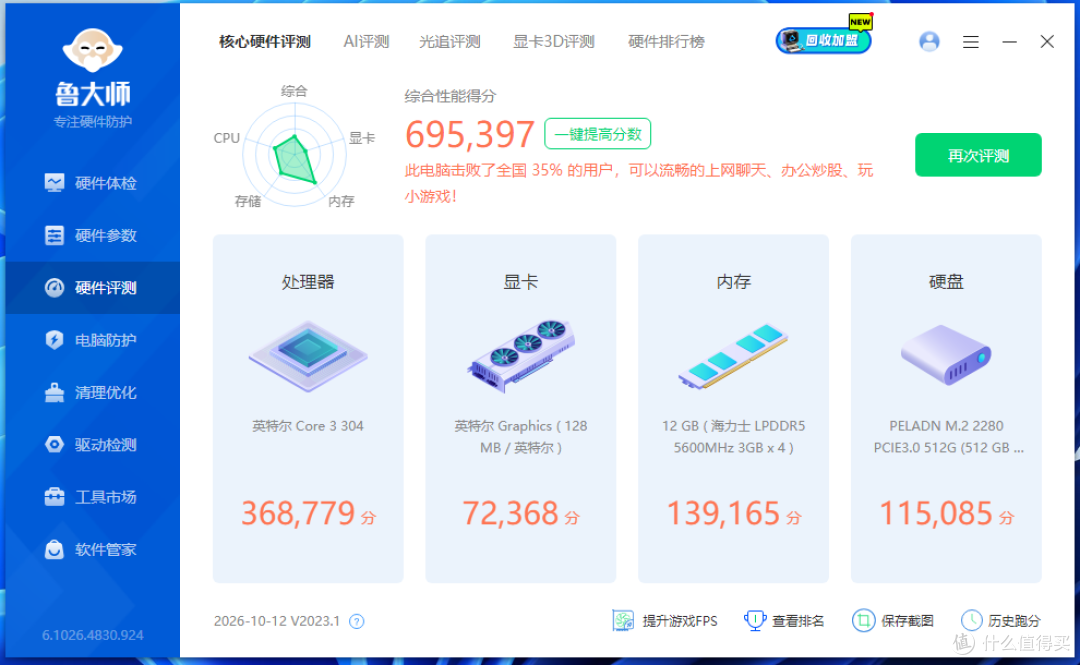Open 历史跑分 link
1080x665 pixels.
pos(1014,622)
